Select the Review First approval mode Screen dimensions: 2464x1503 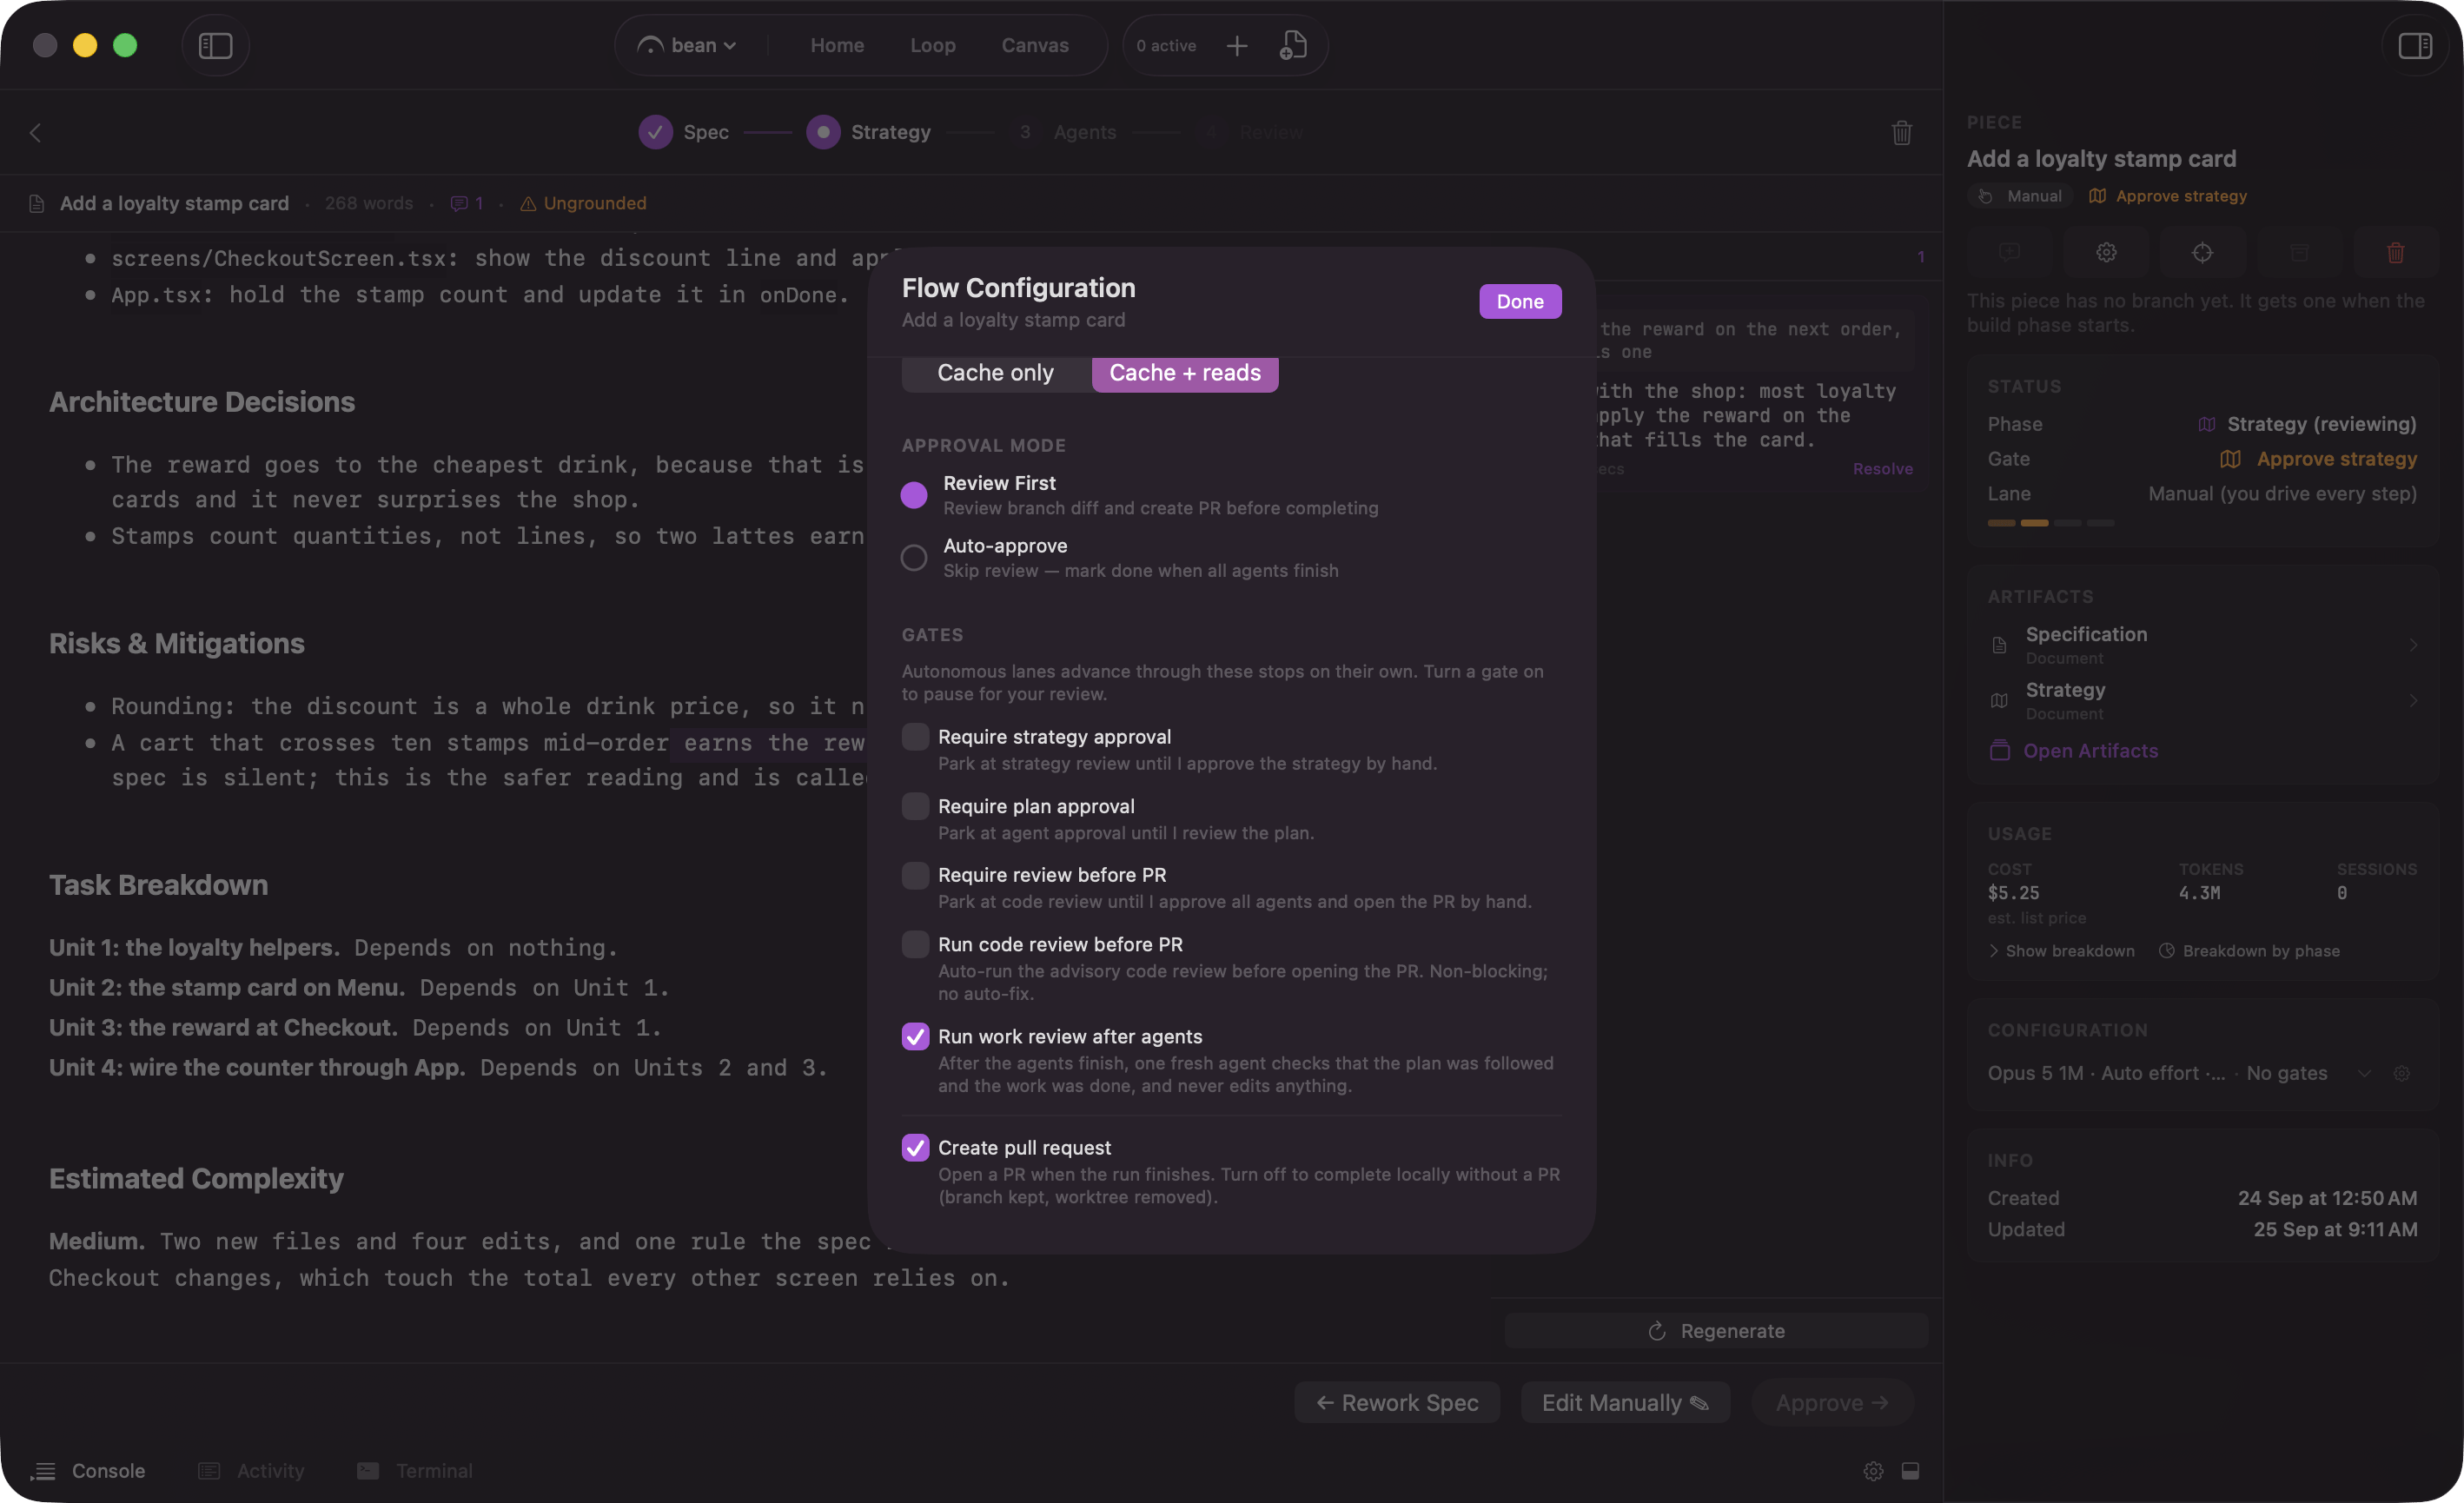pos(913,496)
